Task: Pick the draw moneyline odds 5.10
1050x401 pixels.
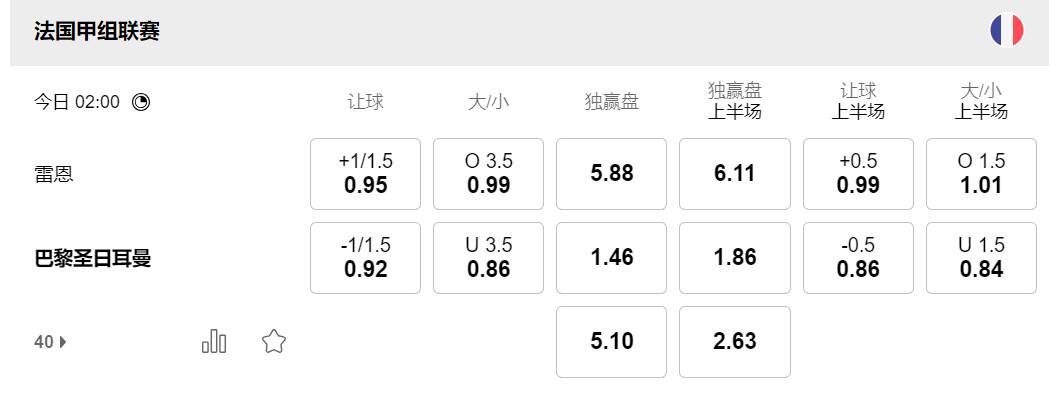Action: (x=611, y=342)
